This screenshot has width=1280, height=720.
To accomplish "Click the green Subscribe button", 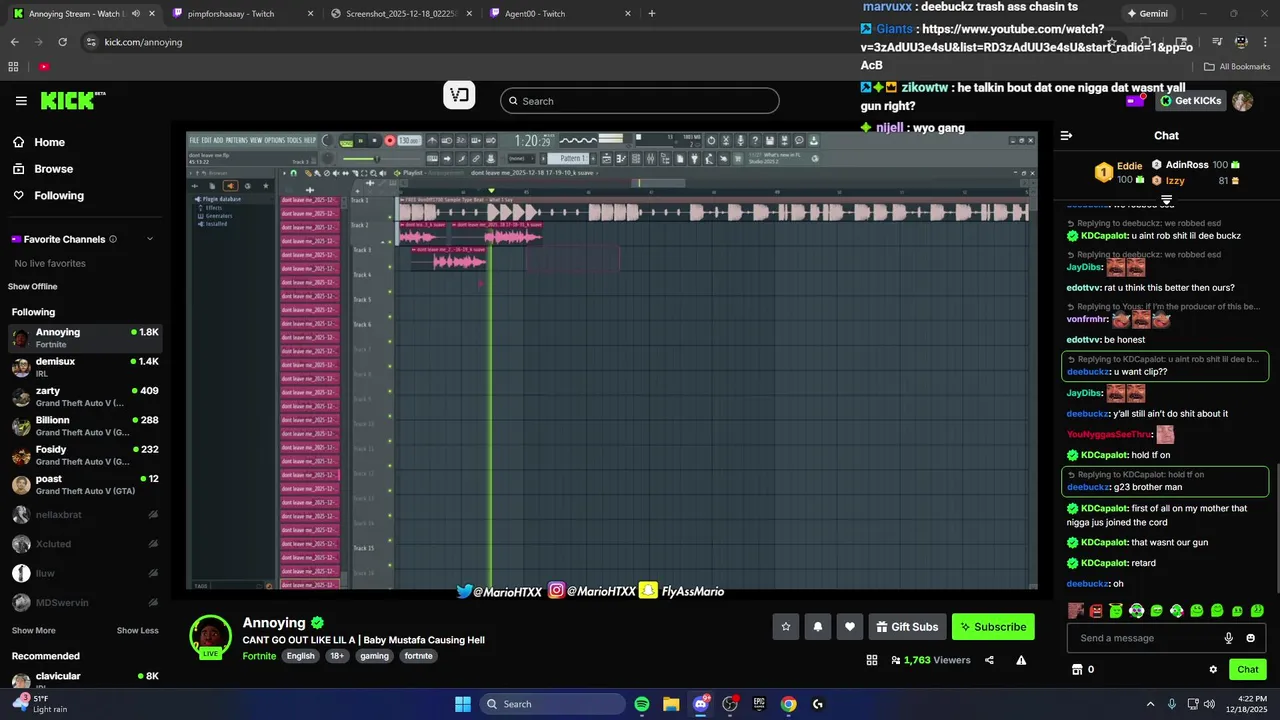I will tap(993, 627).
